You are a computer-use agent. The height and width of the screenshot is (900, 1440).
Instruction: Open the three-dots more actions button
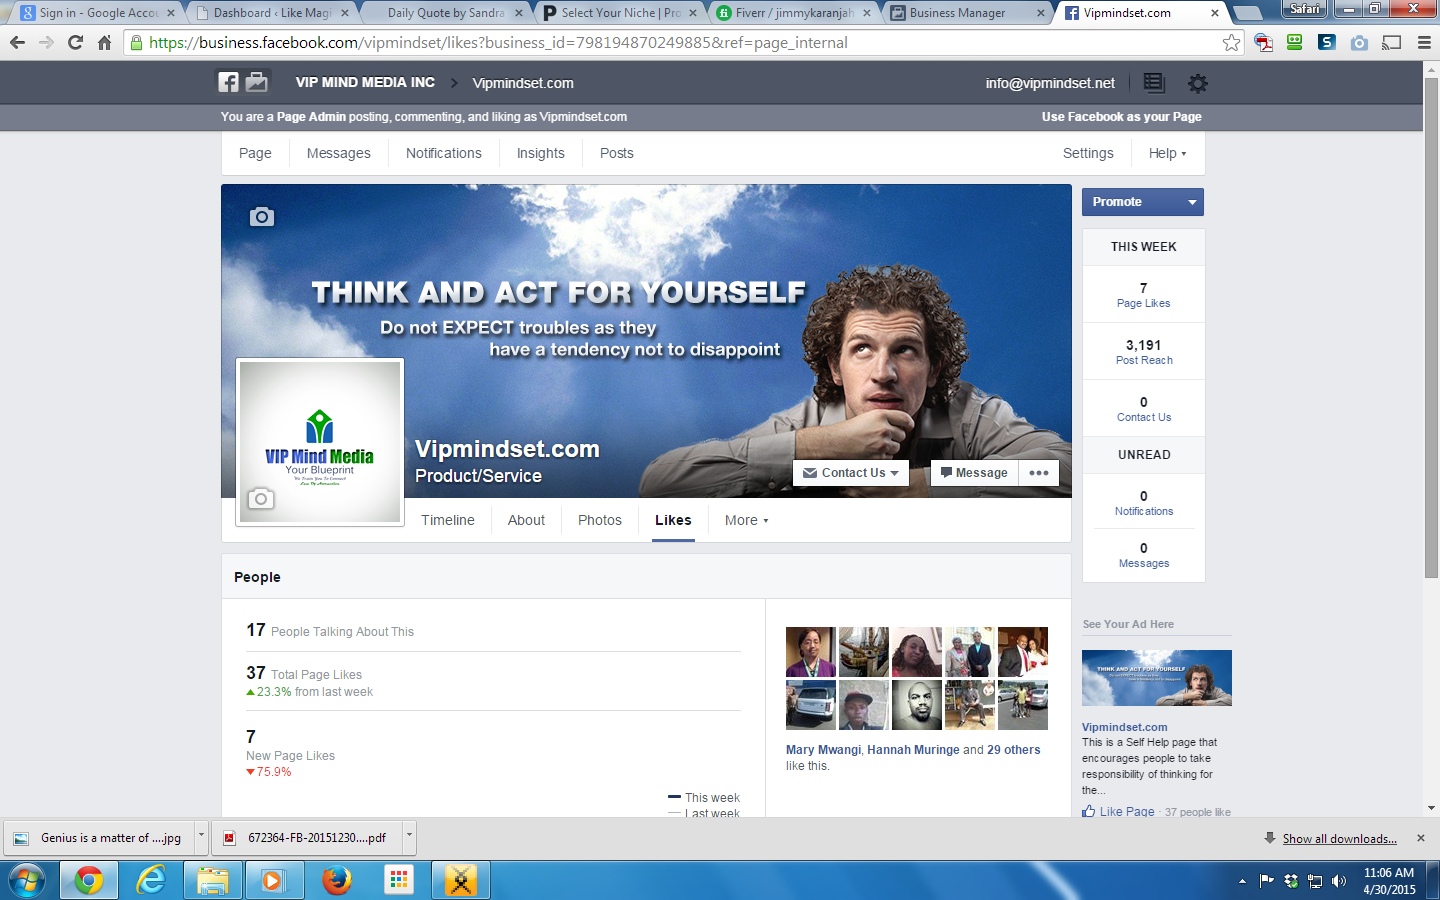click(1039, 473)
